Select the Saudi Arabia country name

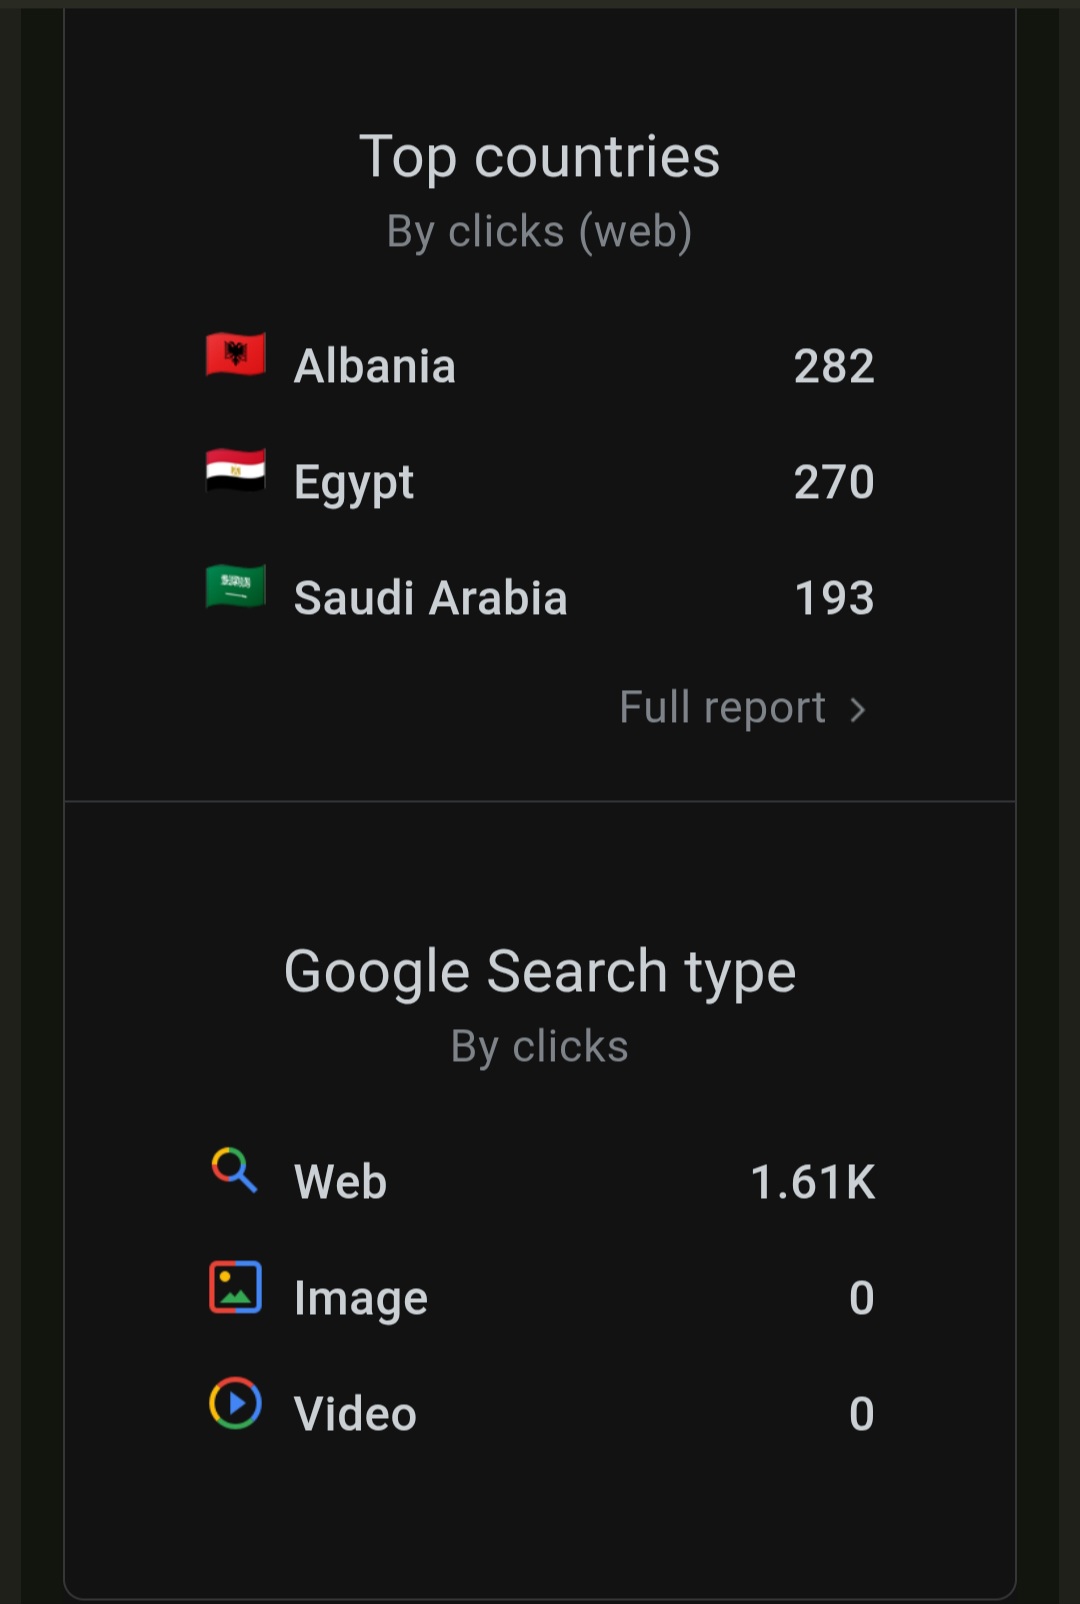pos(431,598)
